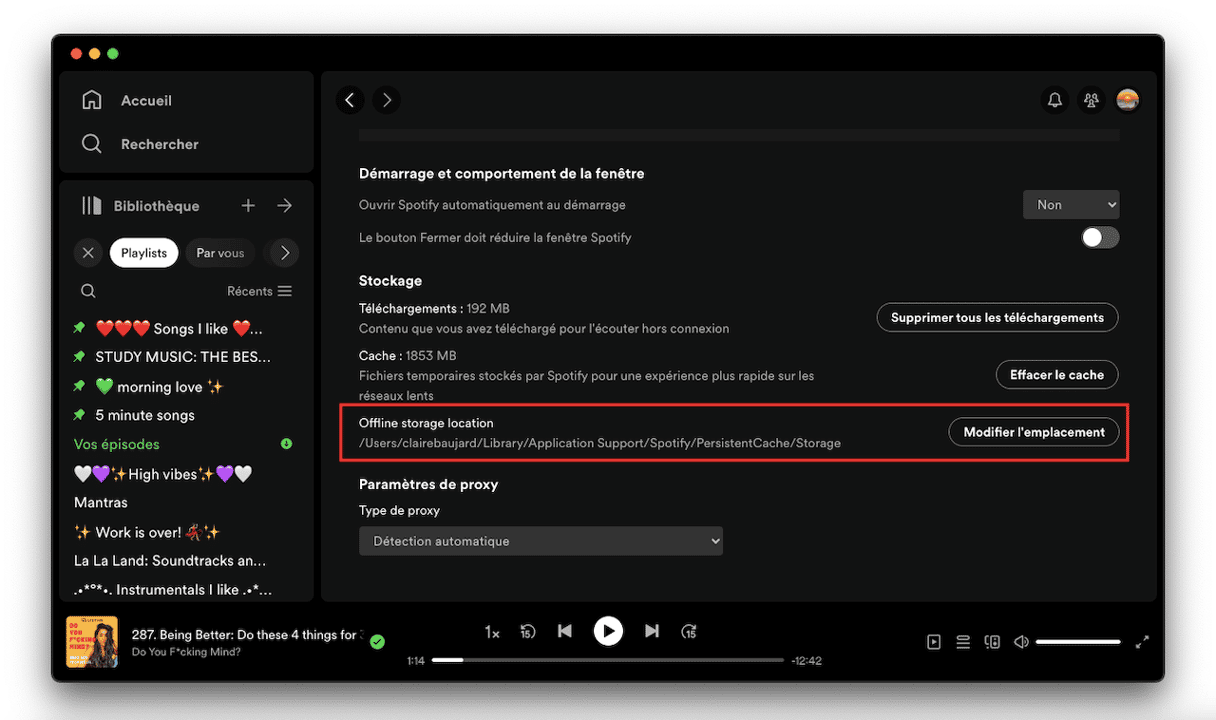Skip to the previous track
Screen dimensions: 1216x720
coord(565,631)
